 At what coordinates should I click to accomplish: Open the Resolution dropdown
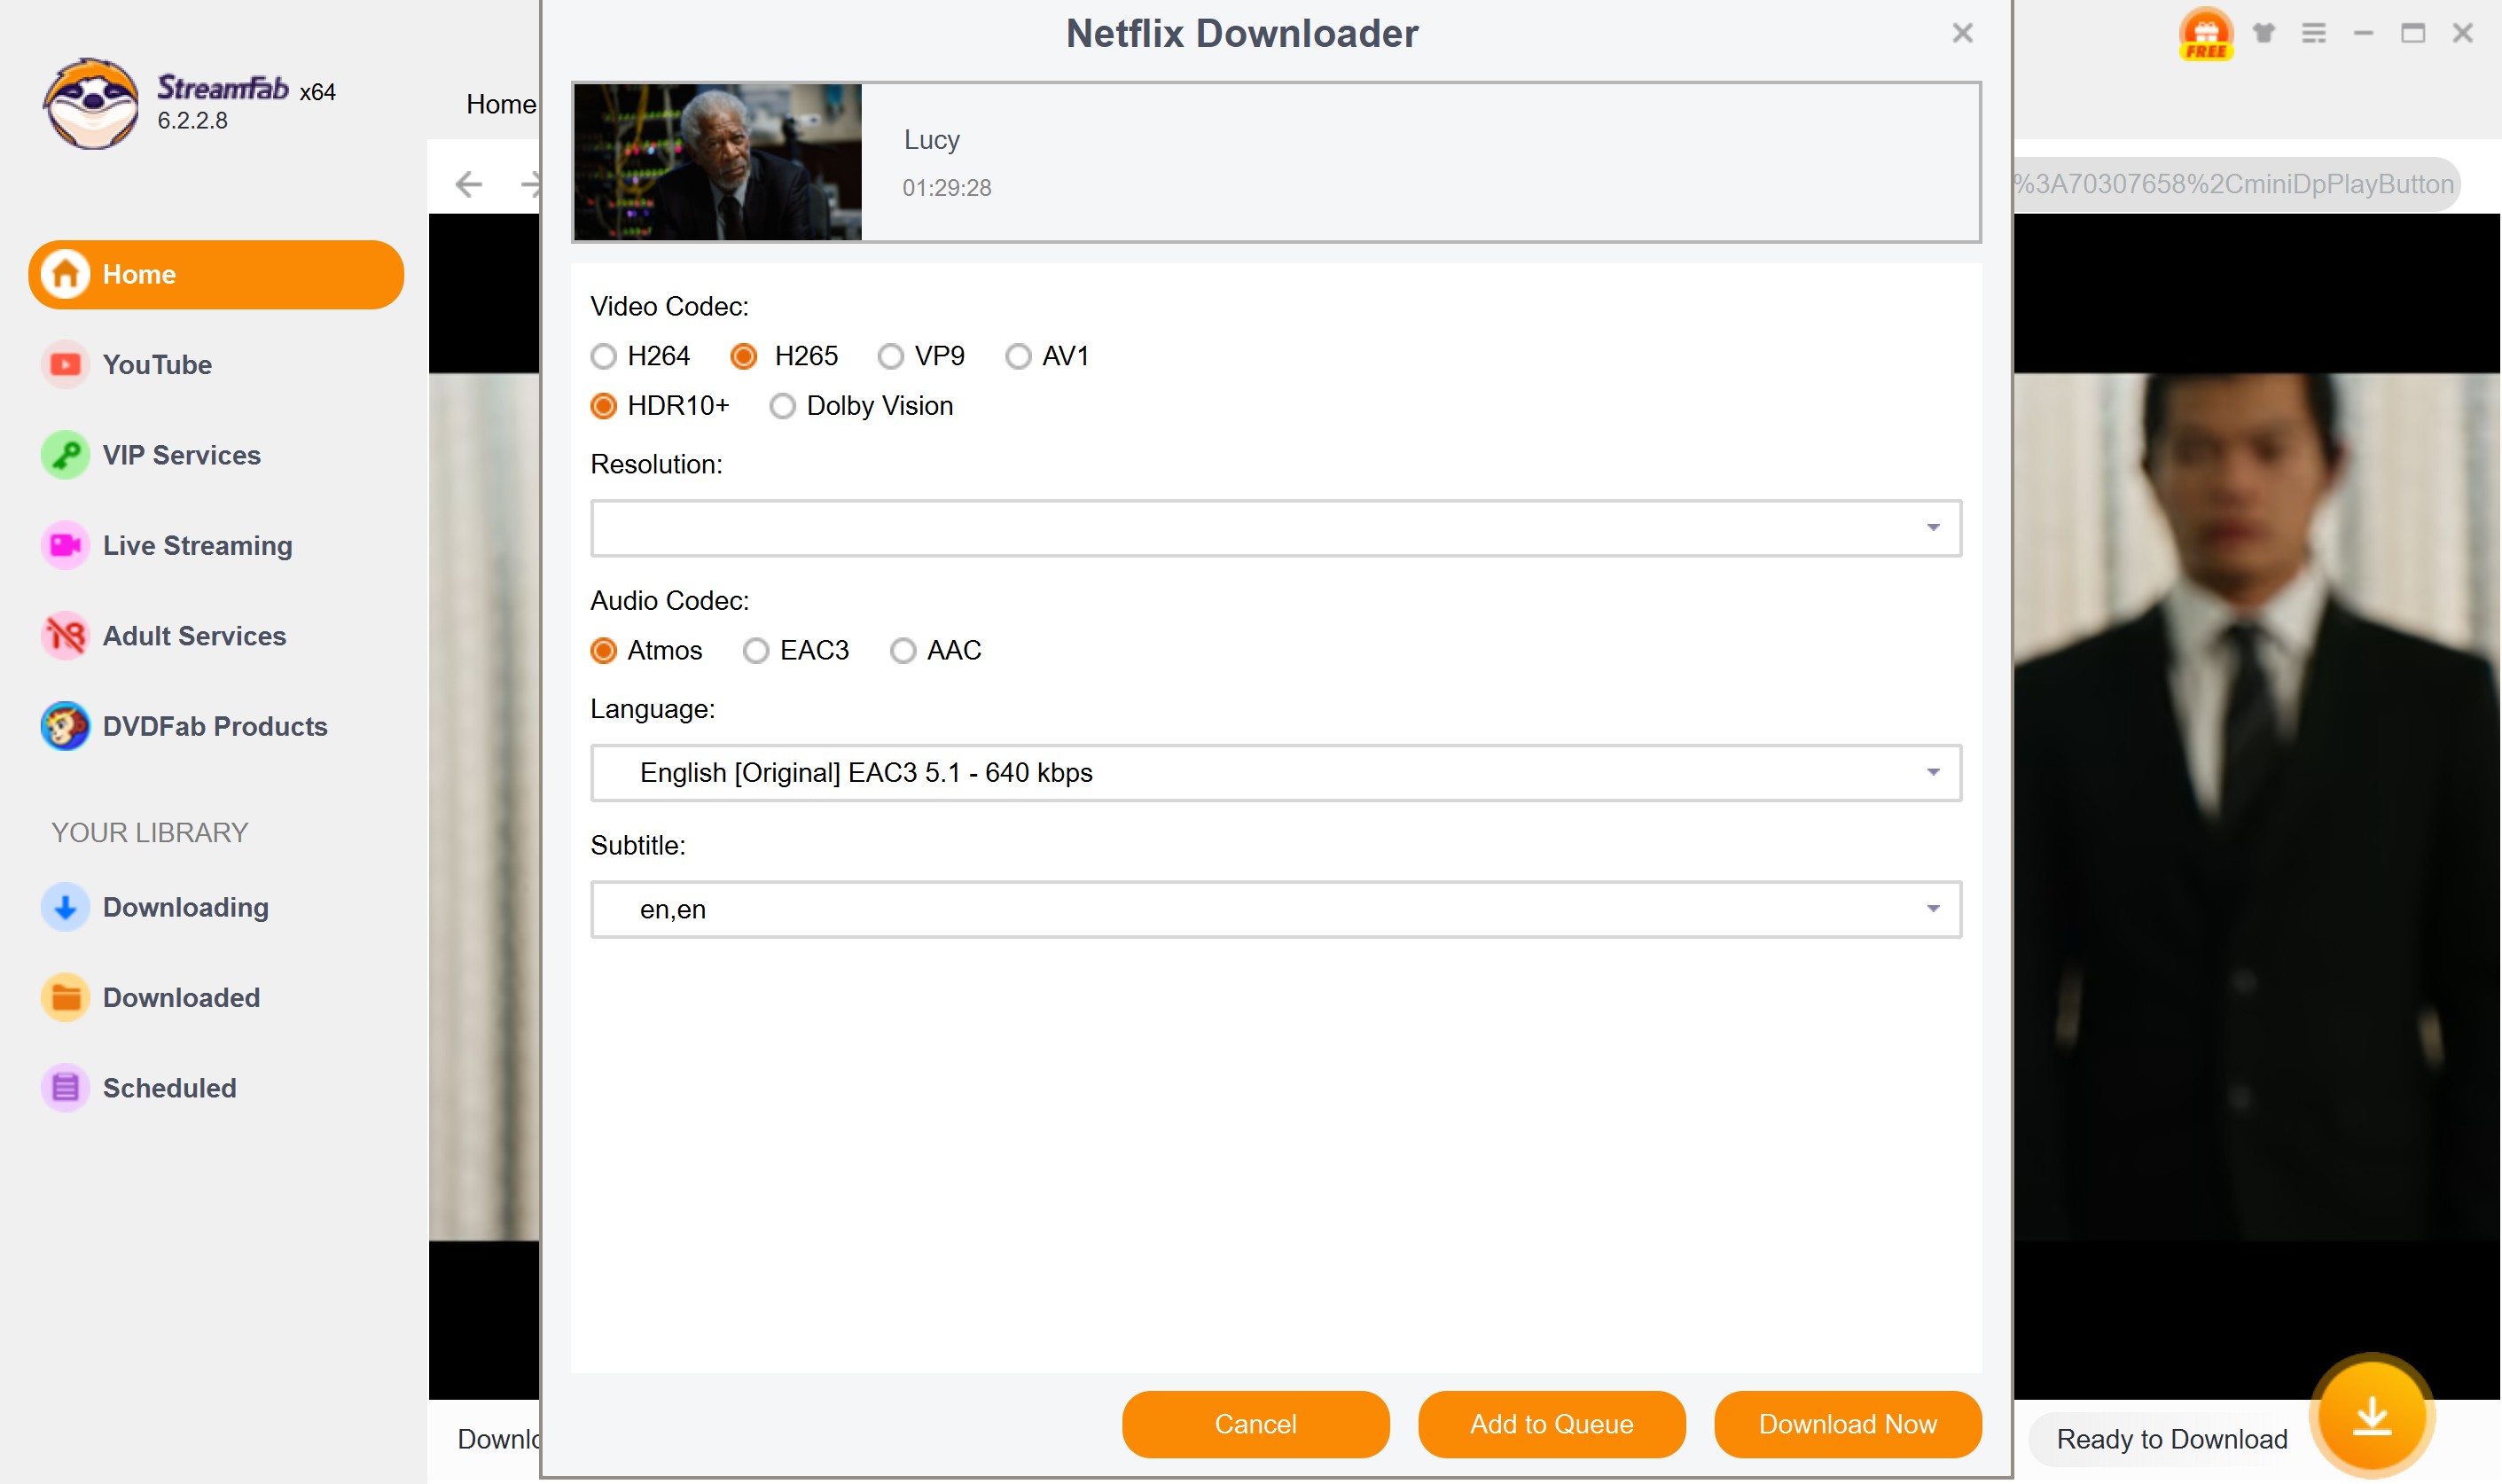click(1275, 528)
